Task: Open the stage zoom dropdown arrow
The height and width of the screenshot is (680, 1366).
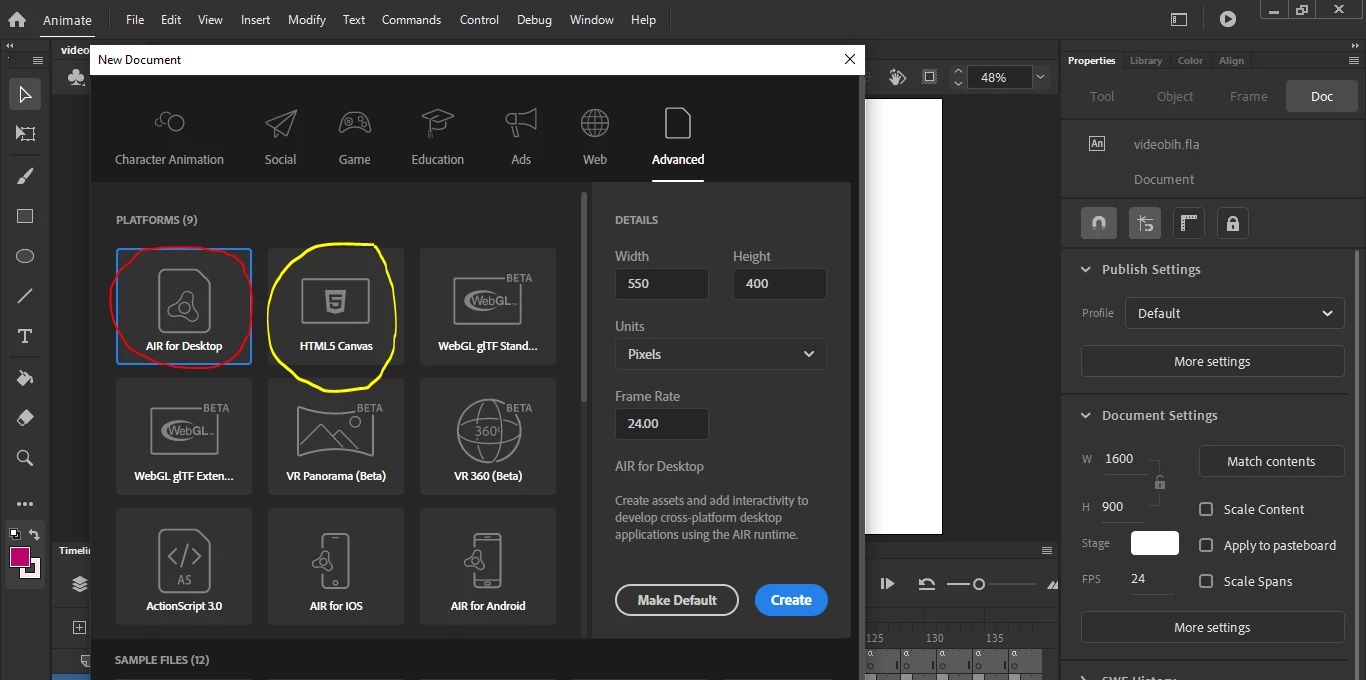Action: coord(1040,77)
